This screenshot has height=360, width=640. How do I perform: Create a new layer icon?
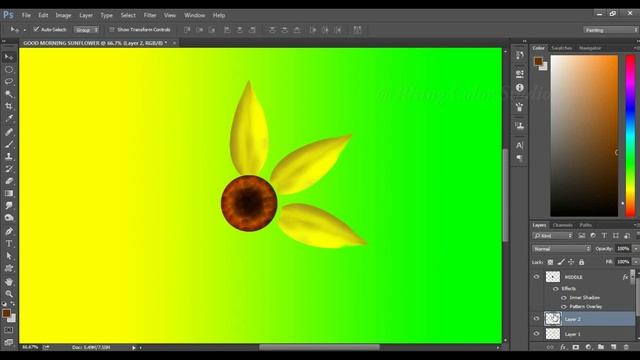pos(613,347)
